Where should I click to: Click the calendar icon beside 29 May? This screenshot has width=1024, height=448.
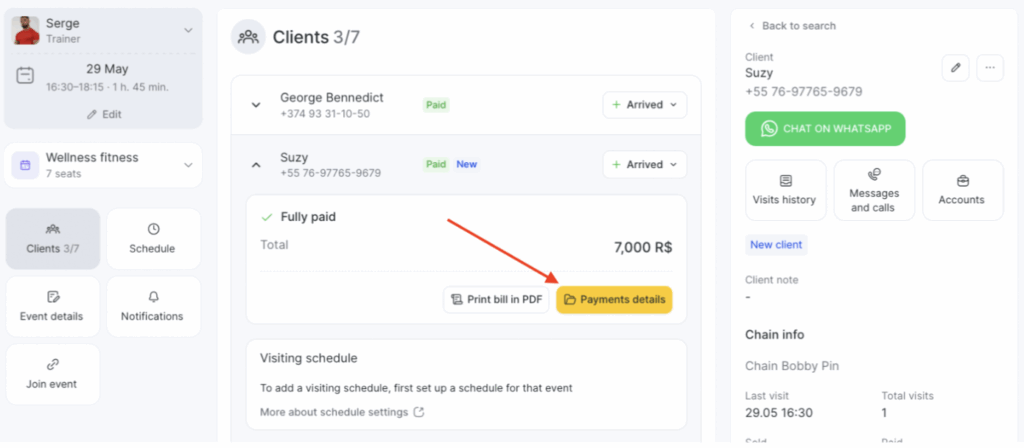click(26, 76)
